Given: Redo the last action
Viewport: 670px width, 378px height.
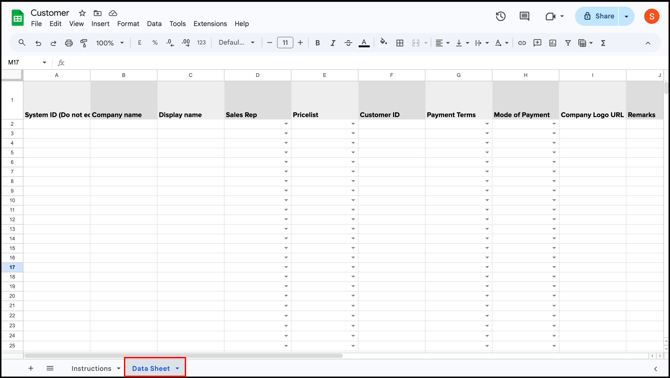Looking at the screenshot, I should (x=53, y=43).
